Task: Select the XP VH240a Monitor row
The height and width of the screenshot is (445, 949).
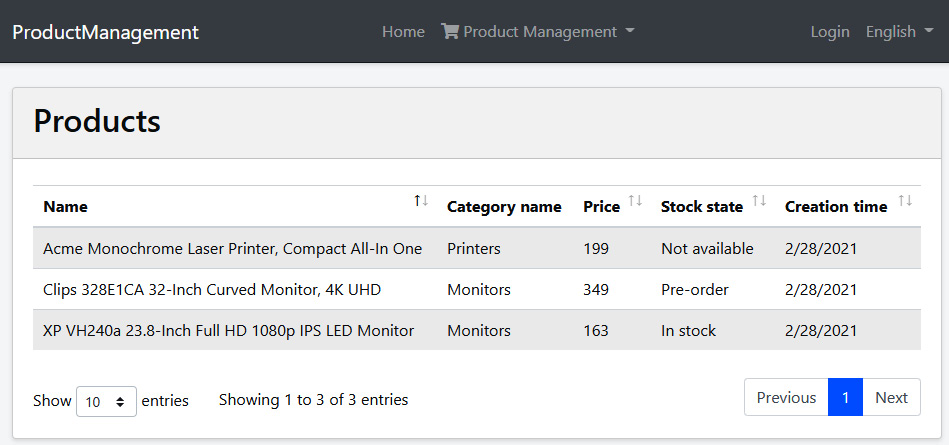Action: (477, 330)
